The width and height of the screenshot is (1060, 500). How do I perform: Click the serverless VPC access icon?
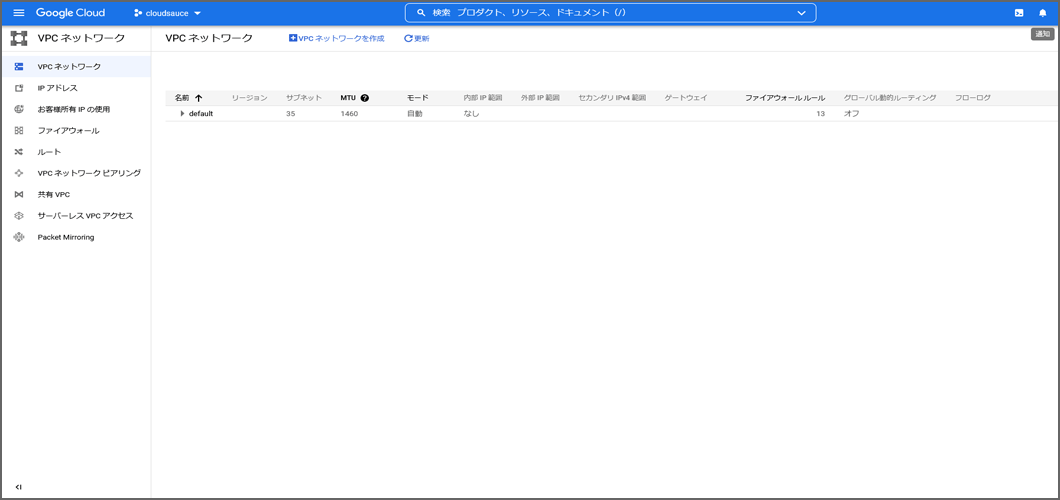tap(19, 216)
